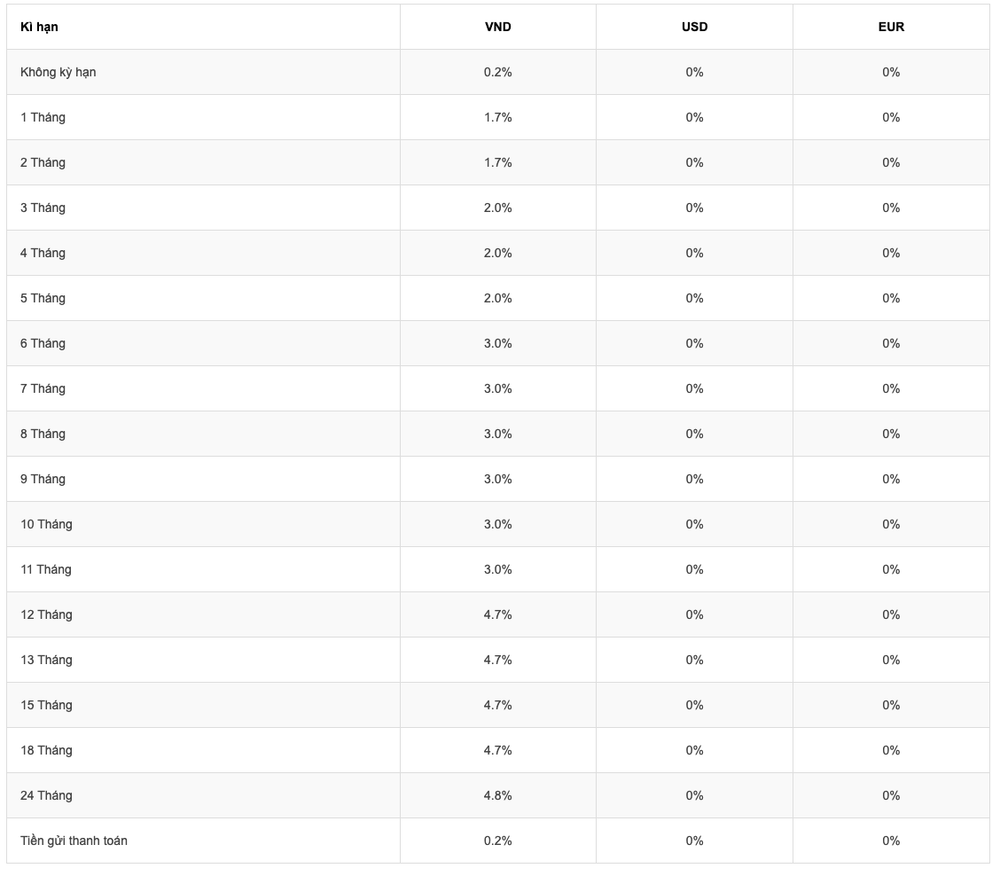Screen dimensions: 1000x869
Task: Click EUR rate in 5 Tháng row
Action: [891, 298]
